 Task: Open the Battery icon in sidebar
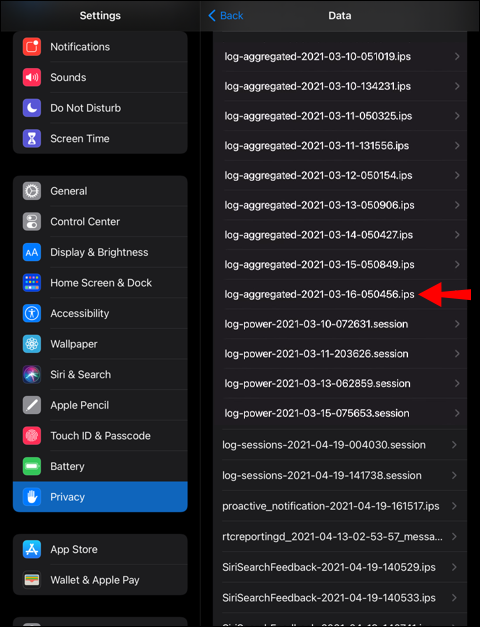[32, 466]
